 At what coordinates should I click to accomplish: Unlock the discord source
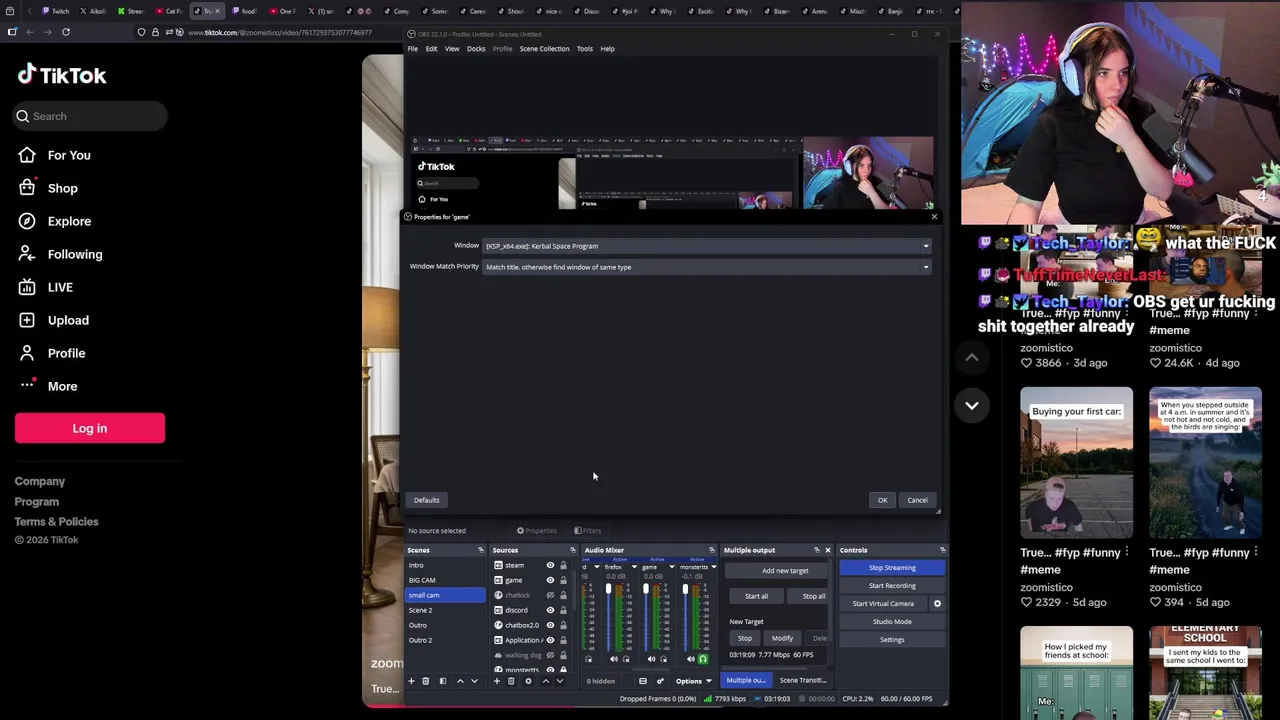pyautogui.click(x=563, y=610)
